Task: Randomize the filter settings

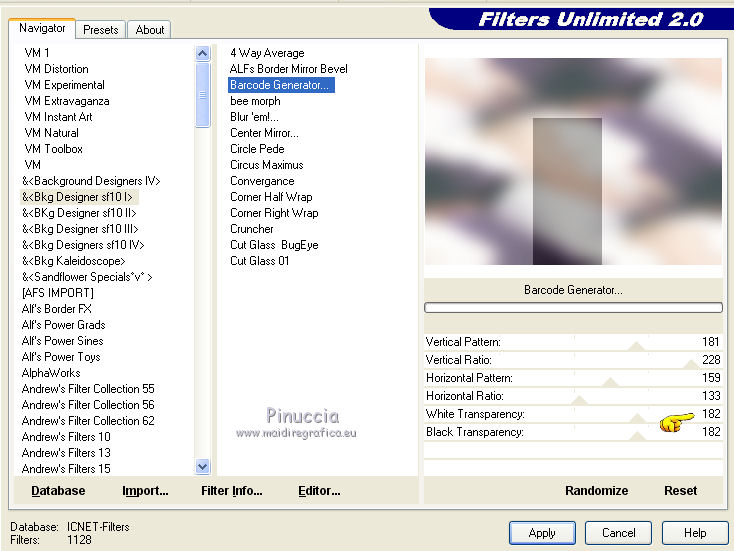Action: point(596,491)
